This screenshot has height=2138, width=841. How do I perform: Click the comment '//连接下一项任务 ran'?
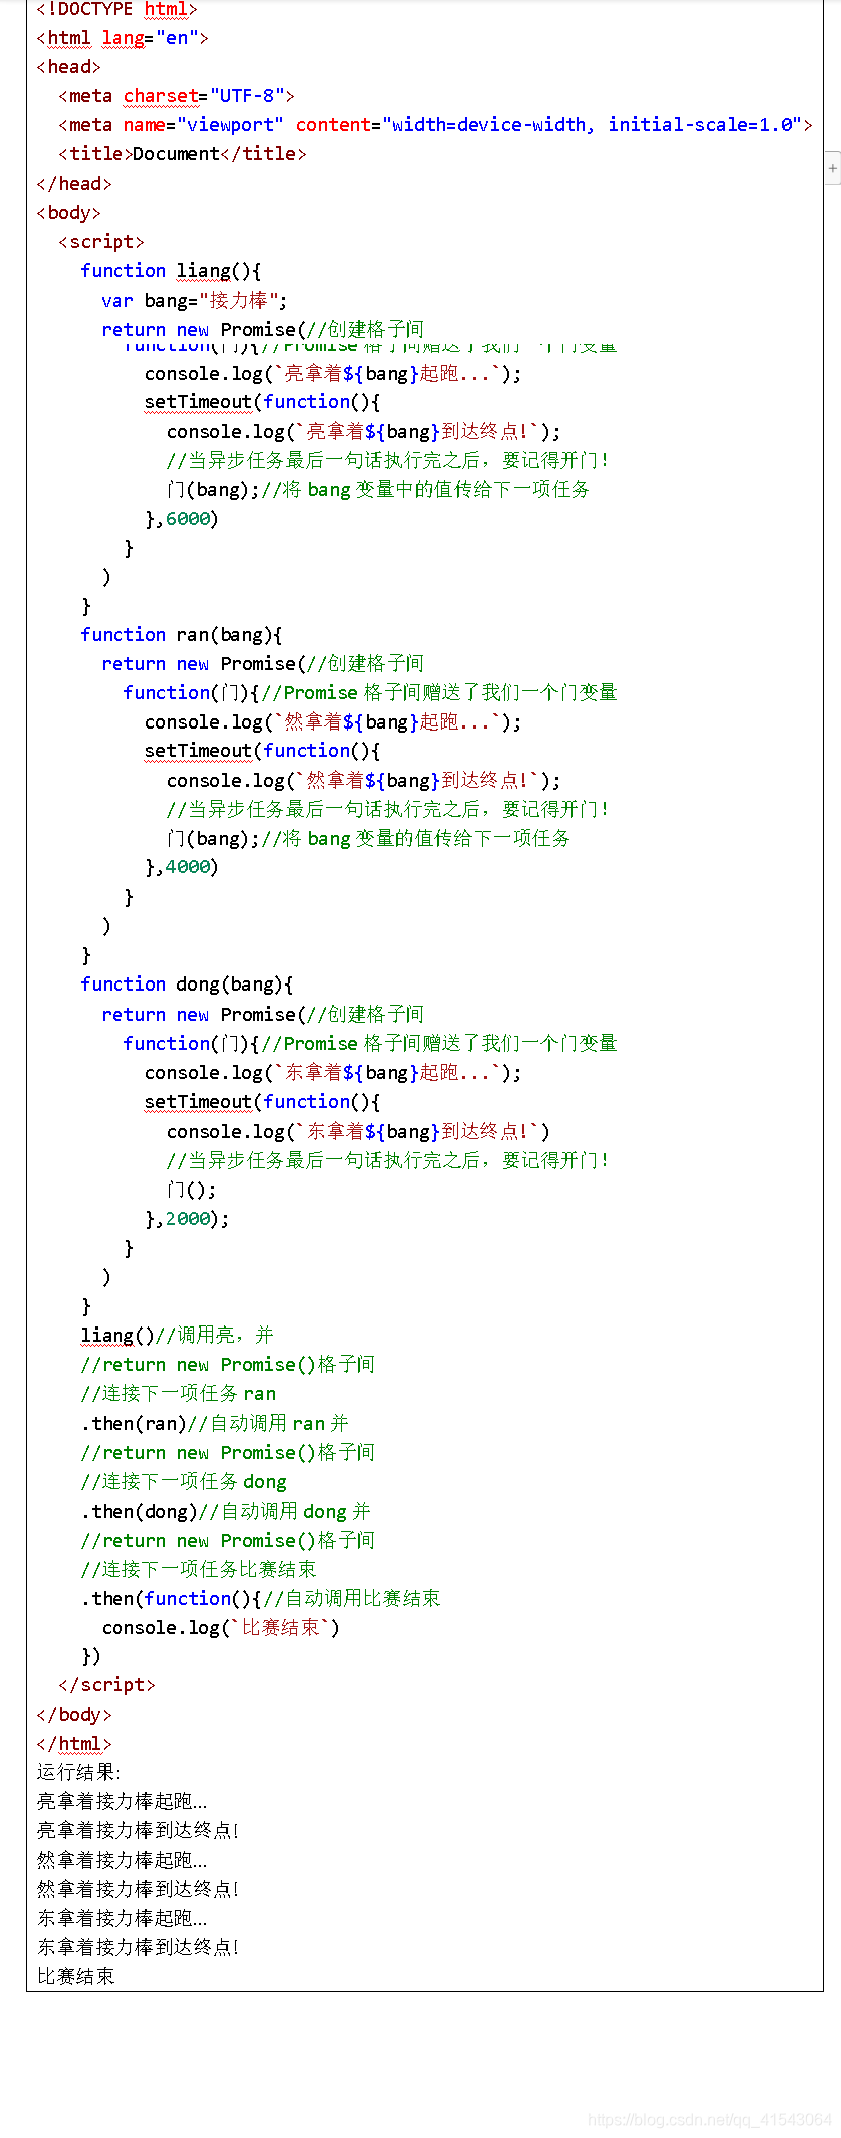pos(178,1393)
